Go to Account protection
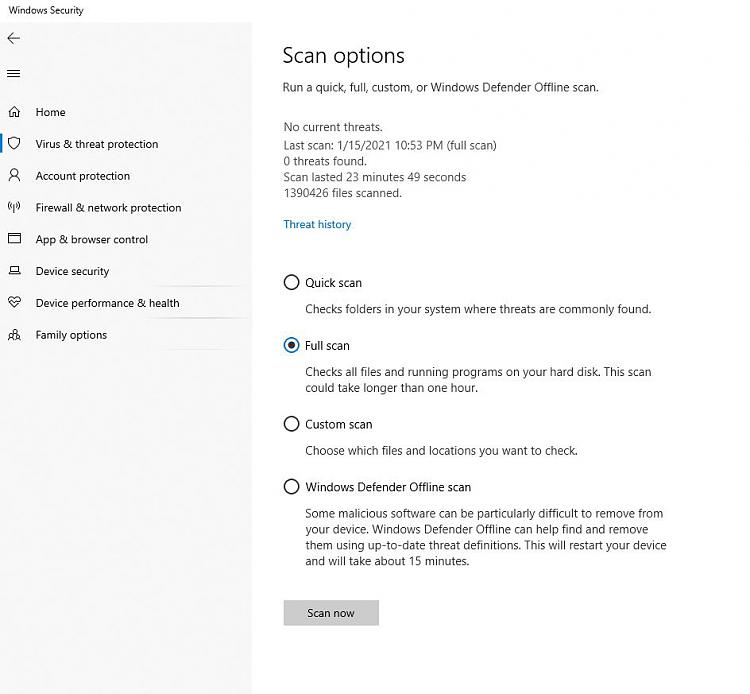 click(x=83, y=176)
